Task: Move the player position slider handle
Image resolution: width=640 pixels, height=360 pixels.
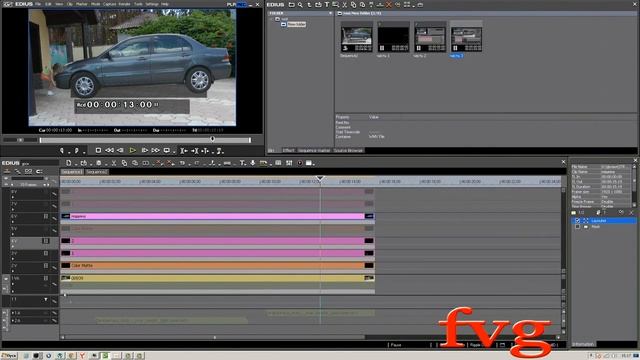Action: 212,139
